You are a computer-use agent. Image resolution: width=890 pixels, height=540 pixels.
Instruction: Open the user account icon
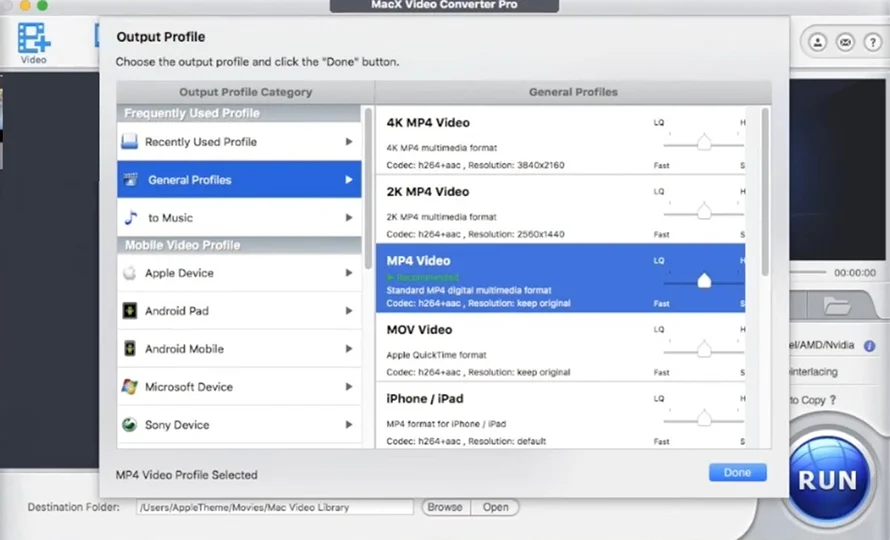point(817,42)
